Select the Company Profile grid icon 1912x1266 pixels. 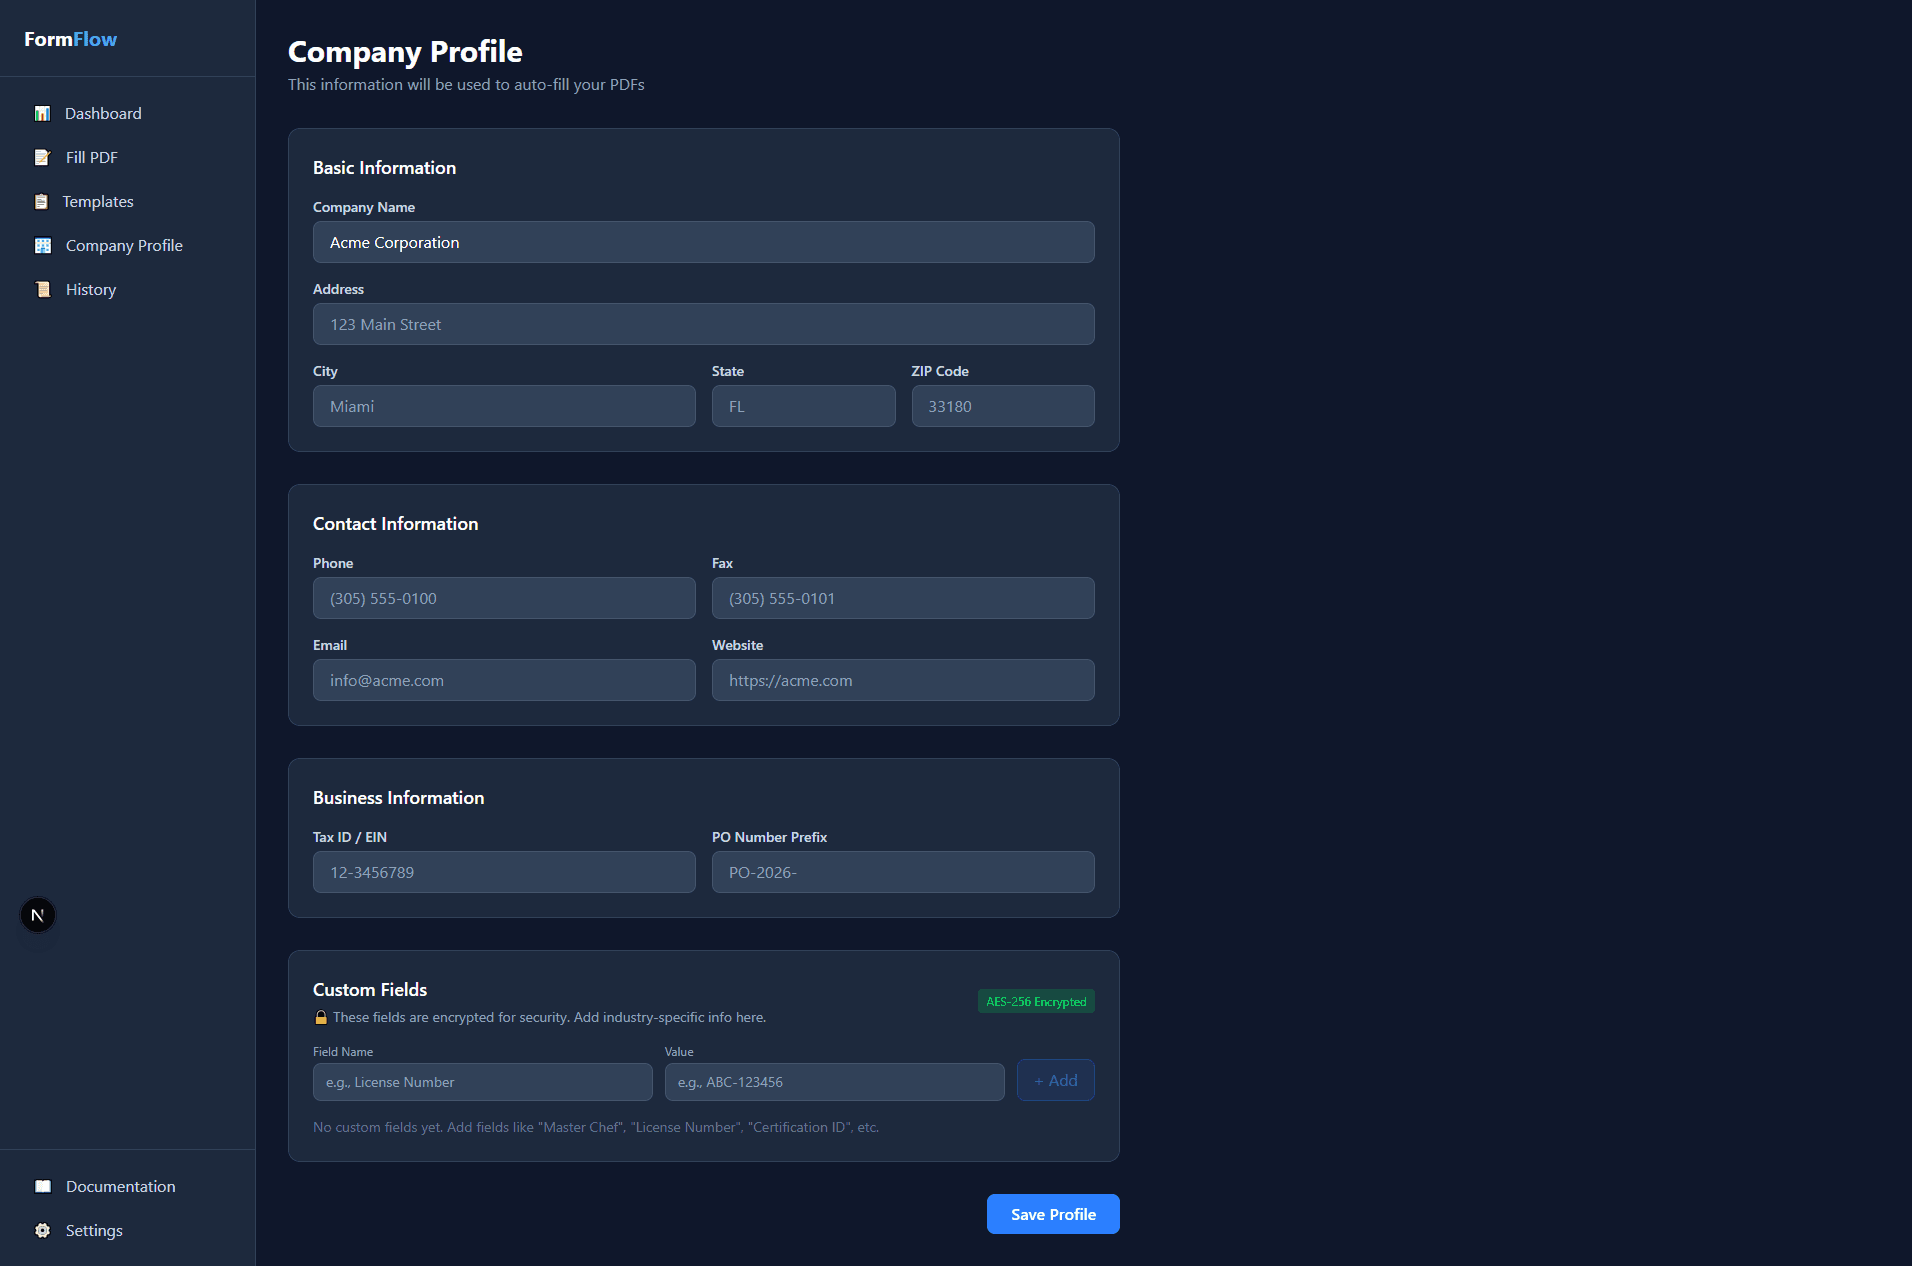42,245
